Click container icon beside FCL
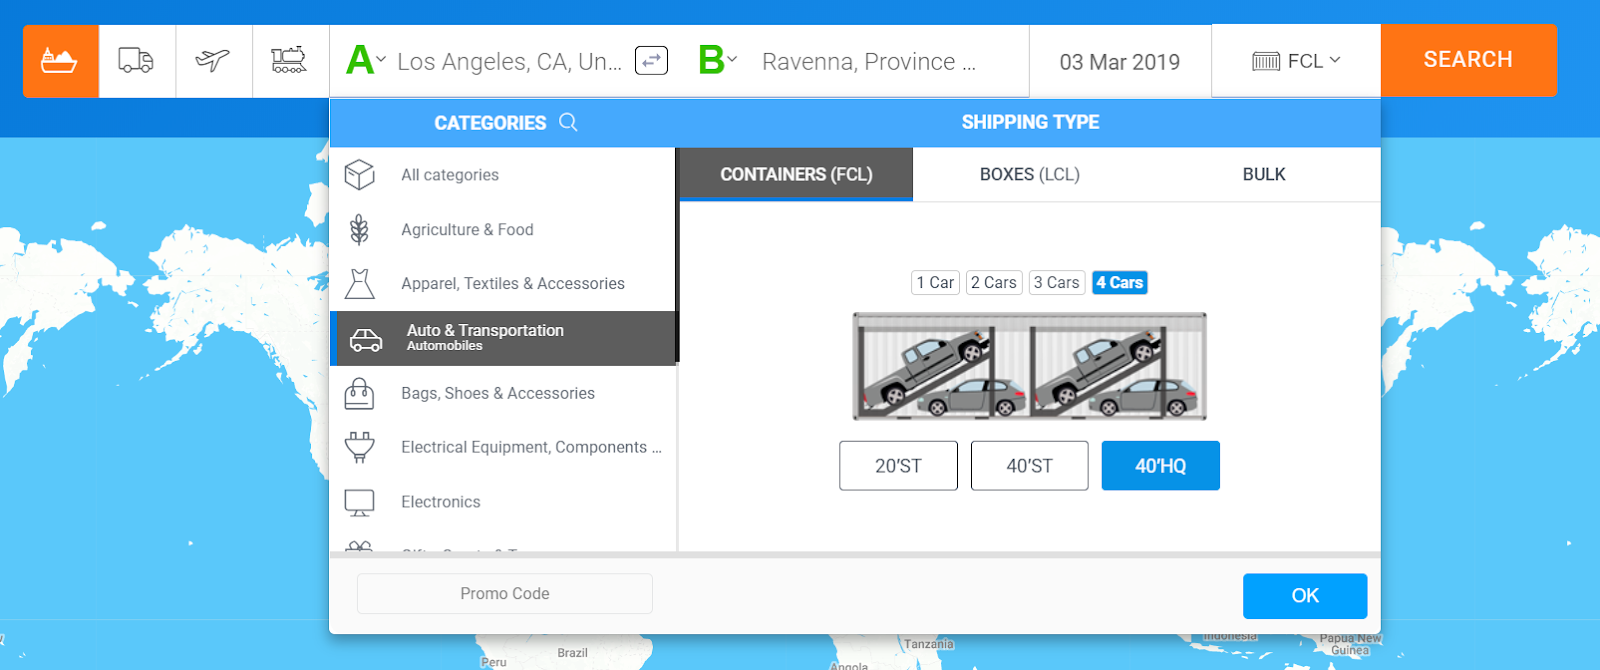 tap(1266, 62)
